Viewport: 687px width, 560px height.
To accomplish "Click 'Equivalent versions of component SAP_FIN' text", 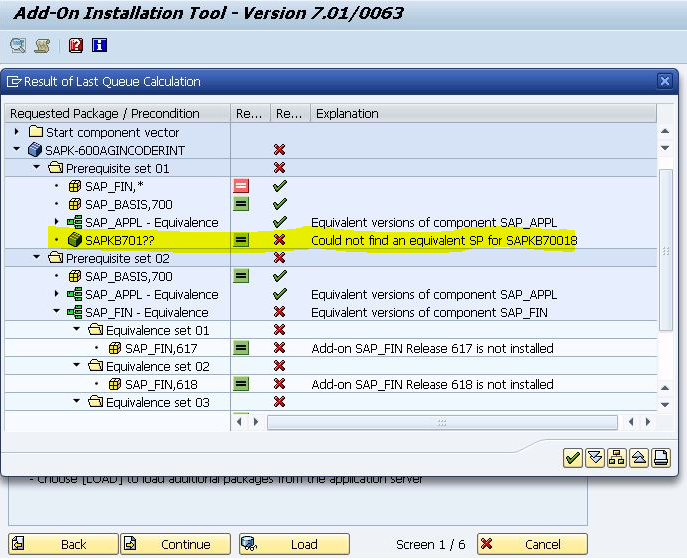I will (429, 312).
